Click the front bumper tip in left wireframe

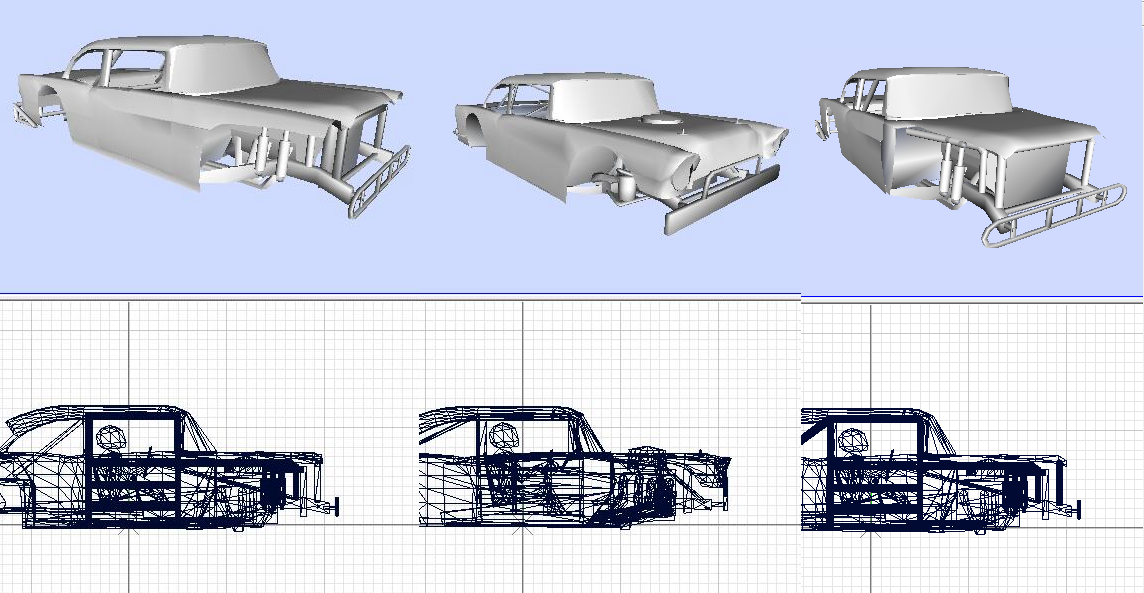[x=337, y=507]
